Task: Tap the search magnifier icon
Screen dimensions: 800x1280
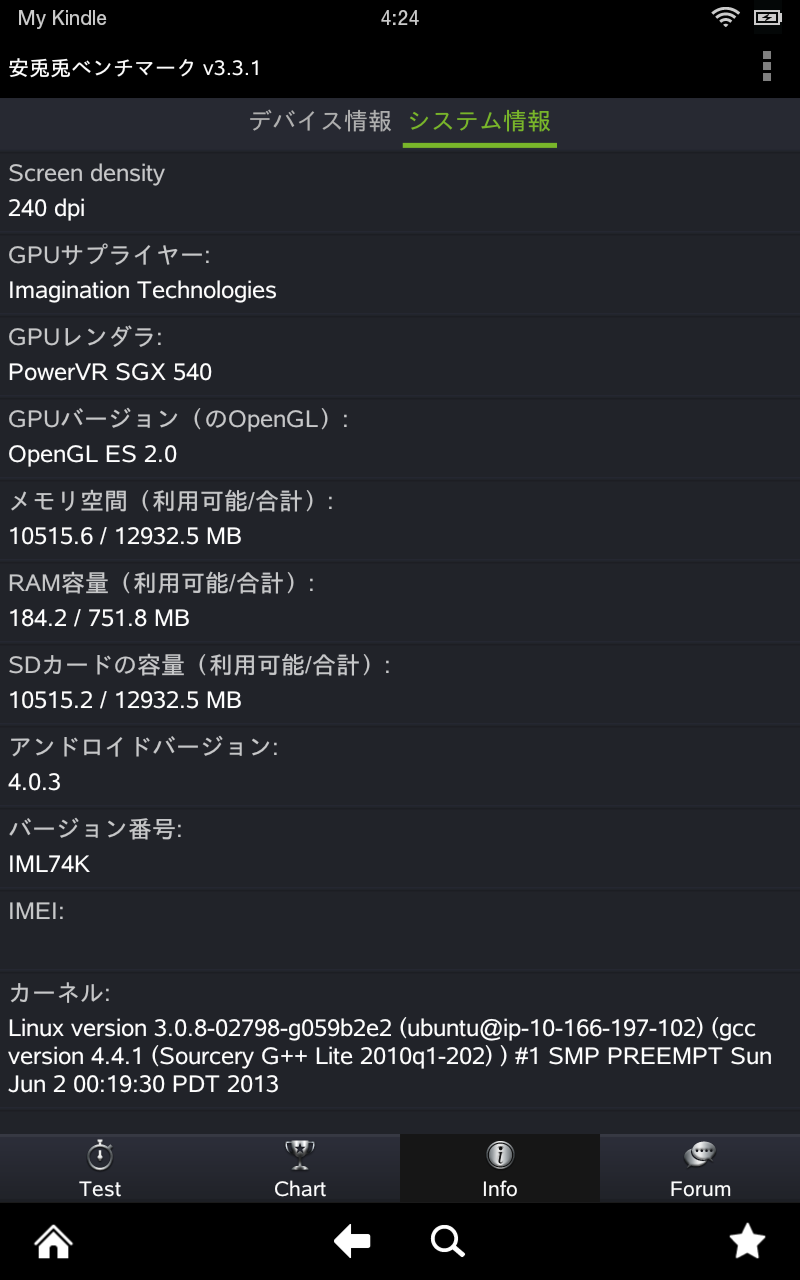Action: [x=447, y=1242]
